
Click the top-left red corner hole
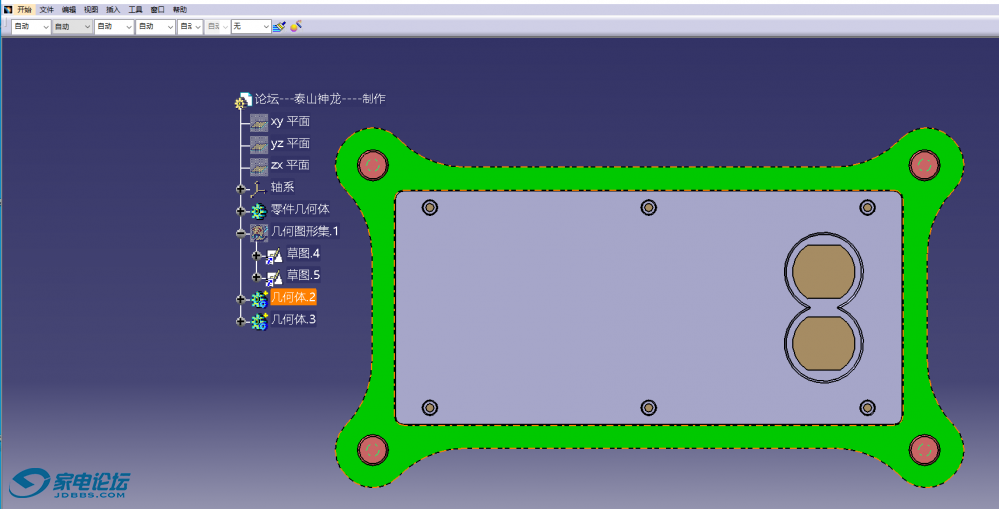(372, 164)
